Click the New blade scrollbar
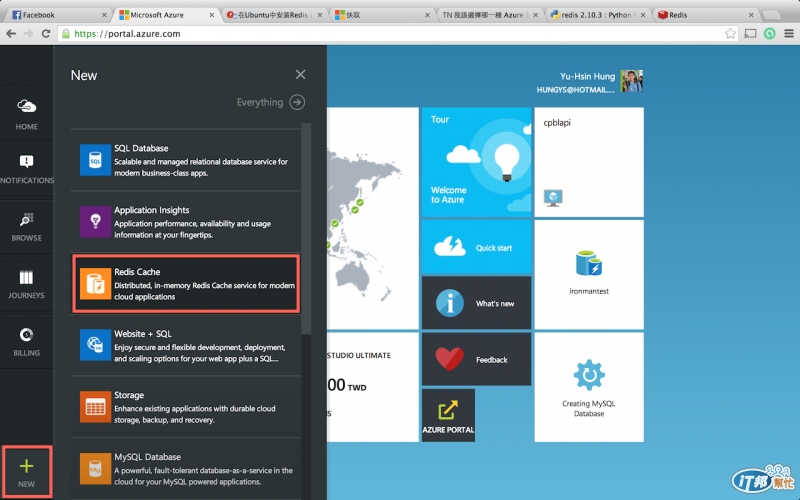This screenshot has height=500, width=800. tap(306, 229)
